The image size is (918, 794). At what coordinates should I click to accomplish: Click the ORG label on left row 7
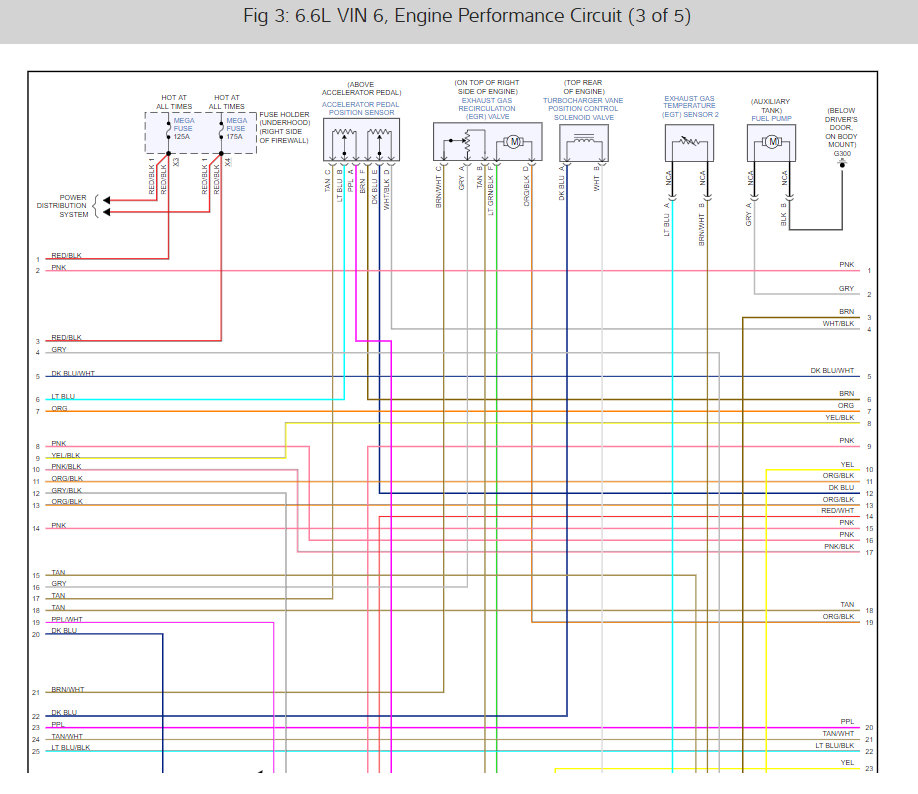click(x=59, y=408)
